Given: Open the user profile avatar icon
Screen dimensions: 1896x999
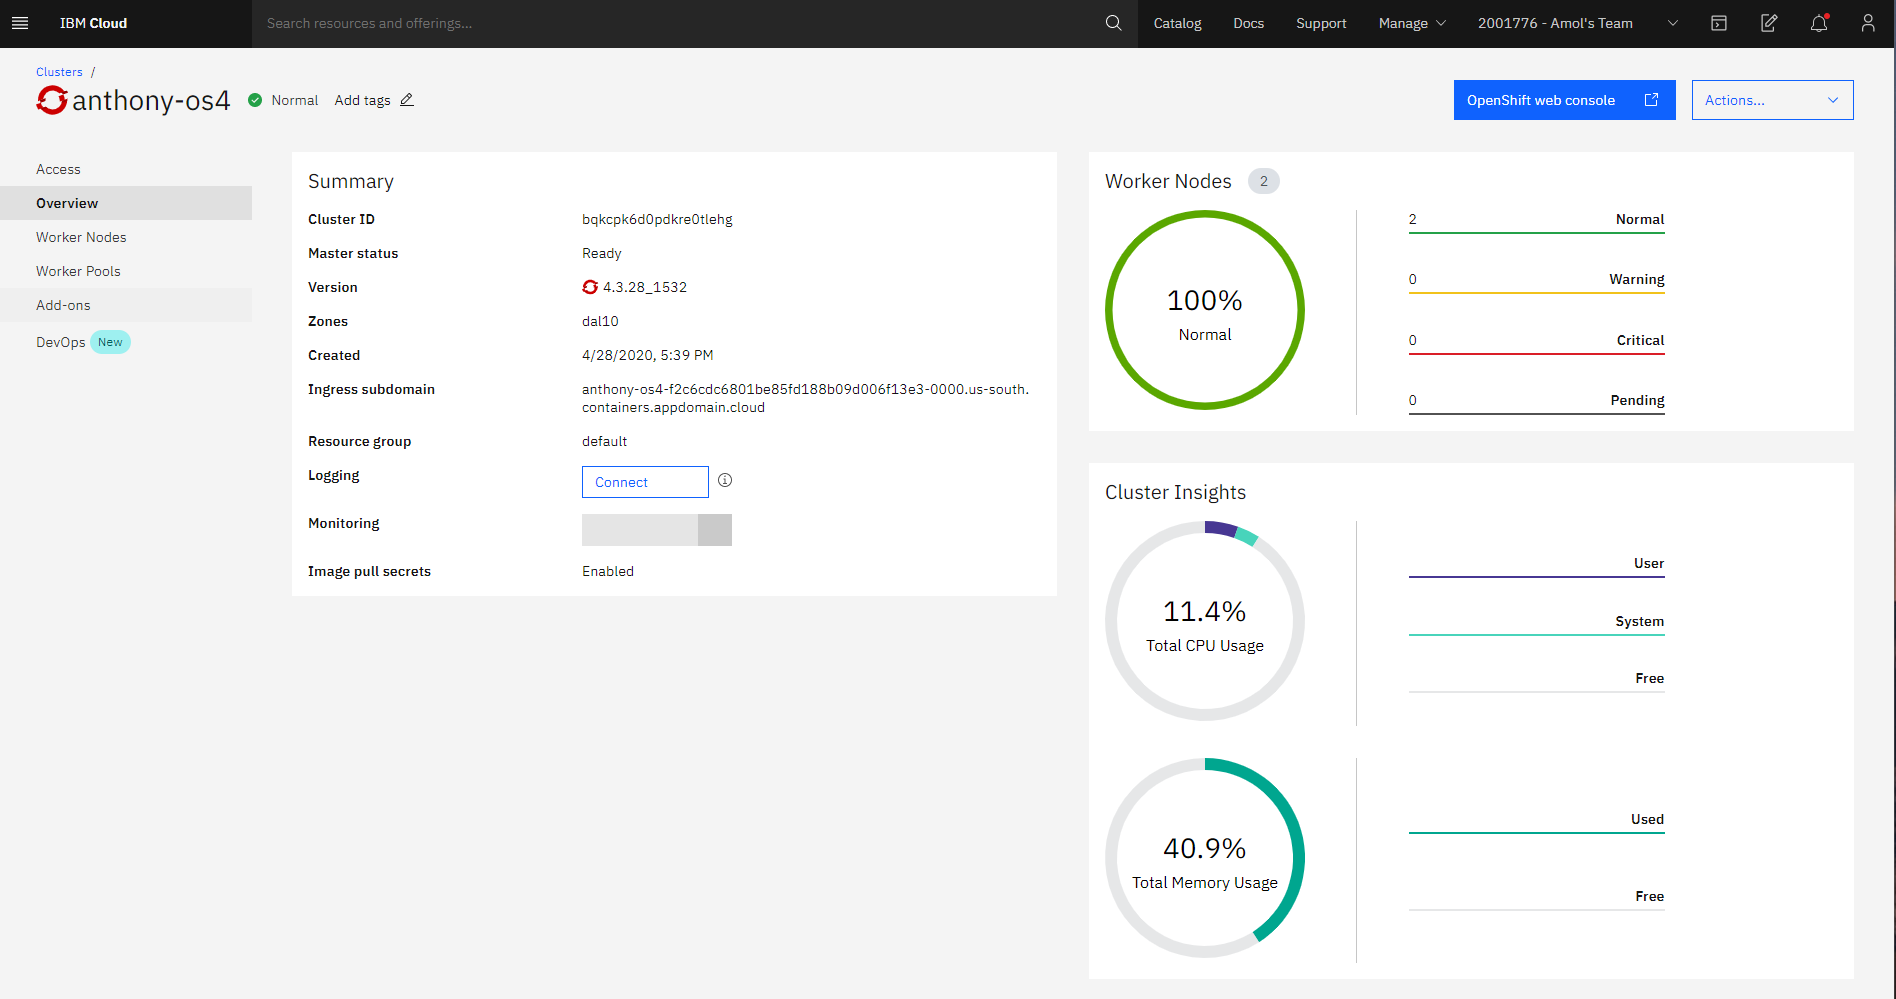Looking at the screenshot, I should (1868, 23).
